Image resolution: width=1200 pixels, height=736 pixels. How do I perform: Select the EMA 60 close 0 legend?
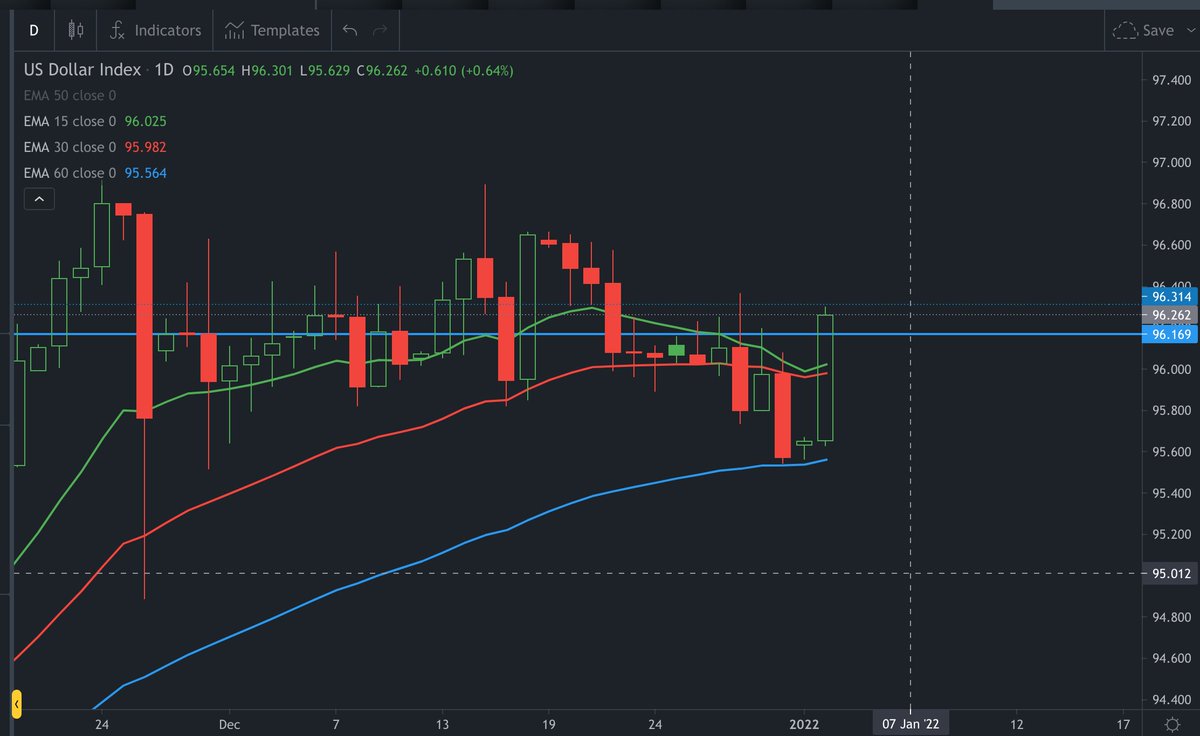click(70, 173)
